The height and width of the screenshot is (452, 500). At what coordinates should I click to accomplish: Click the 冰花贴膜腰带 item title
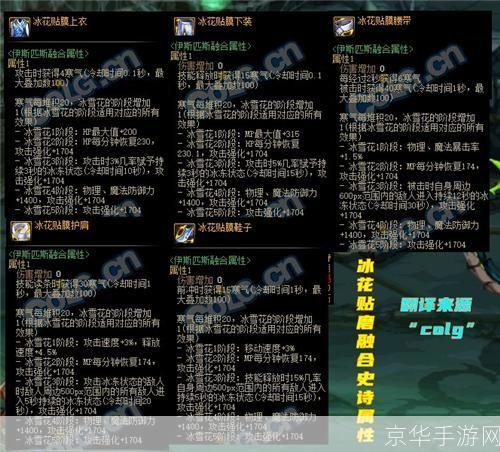tap(384, 21)
